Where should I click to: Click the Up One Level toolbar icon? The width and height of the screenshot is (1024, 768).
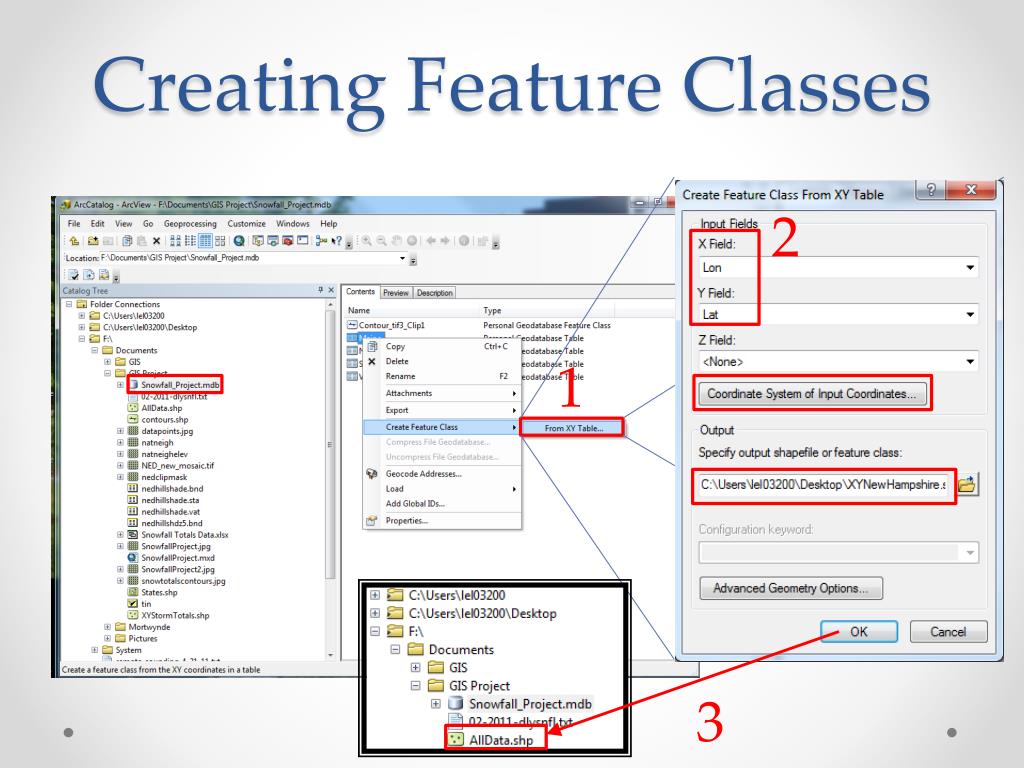tap(74, 241)
